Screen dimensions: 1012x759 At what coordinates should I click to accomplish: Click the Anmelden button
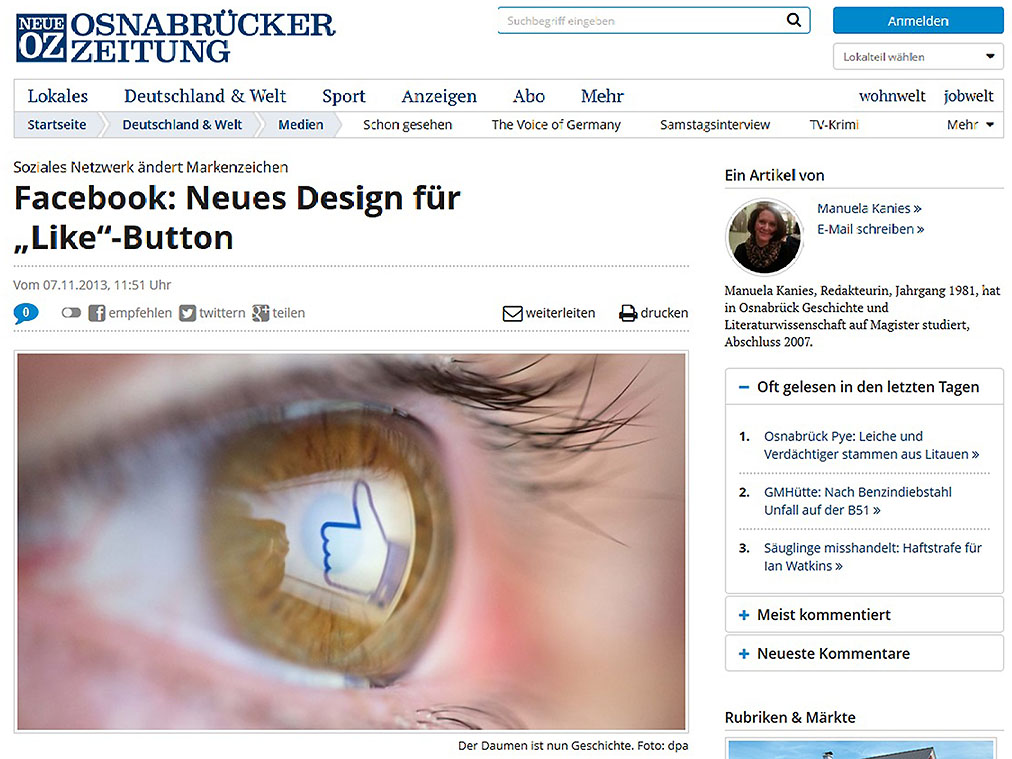click(918, 21)
